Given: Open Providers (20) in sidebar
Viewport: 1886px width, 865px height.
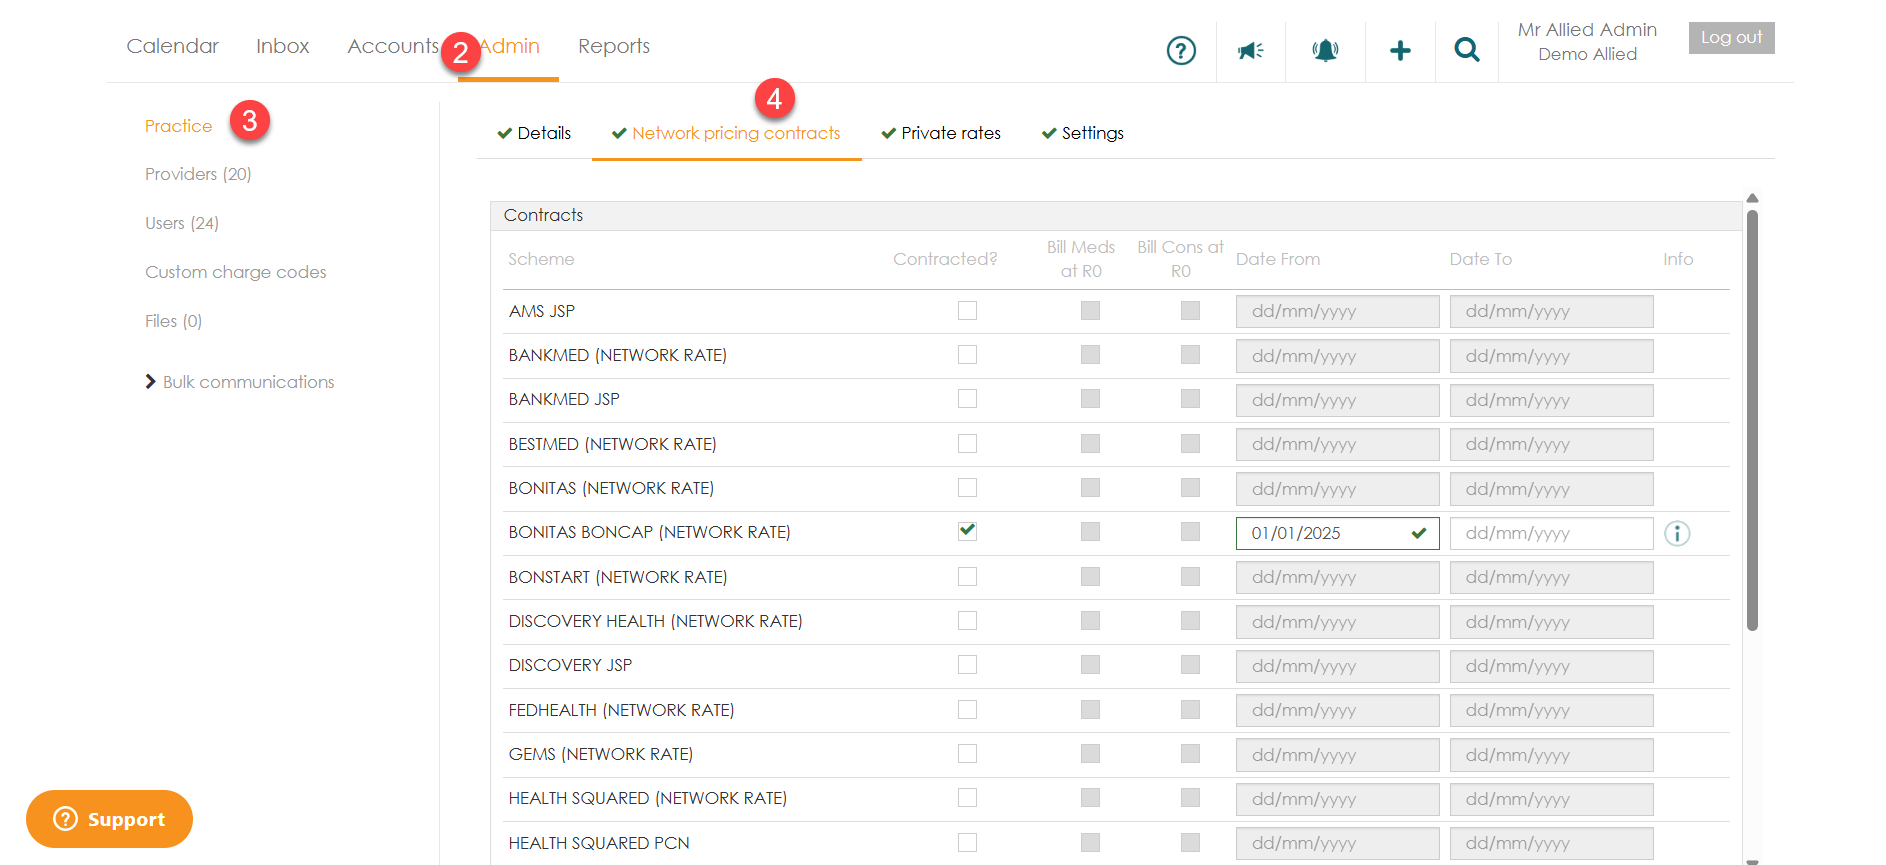Looking at the screenshot, I should point(198,174).
